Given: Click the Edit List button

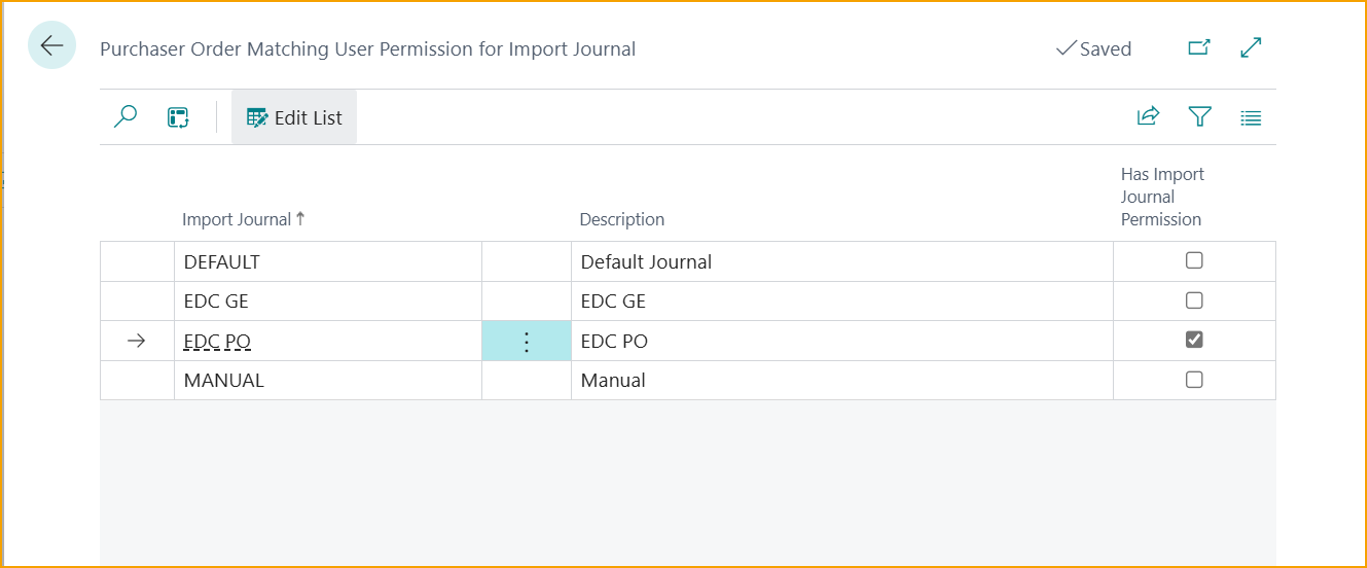Looking at the screenshot, I should [x=294, y=117].
